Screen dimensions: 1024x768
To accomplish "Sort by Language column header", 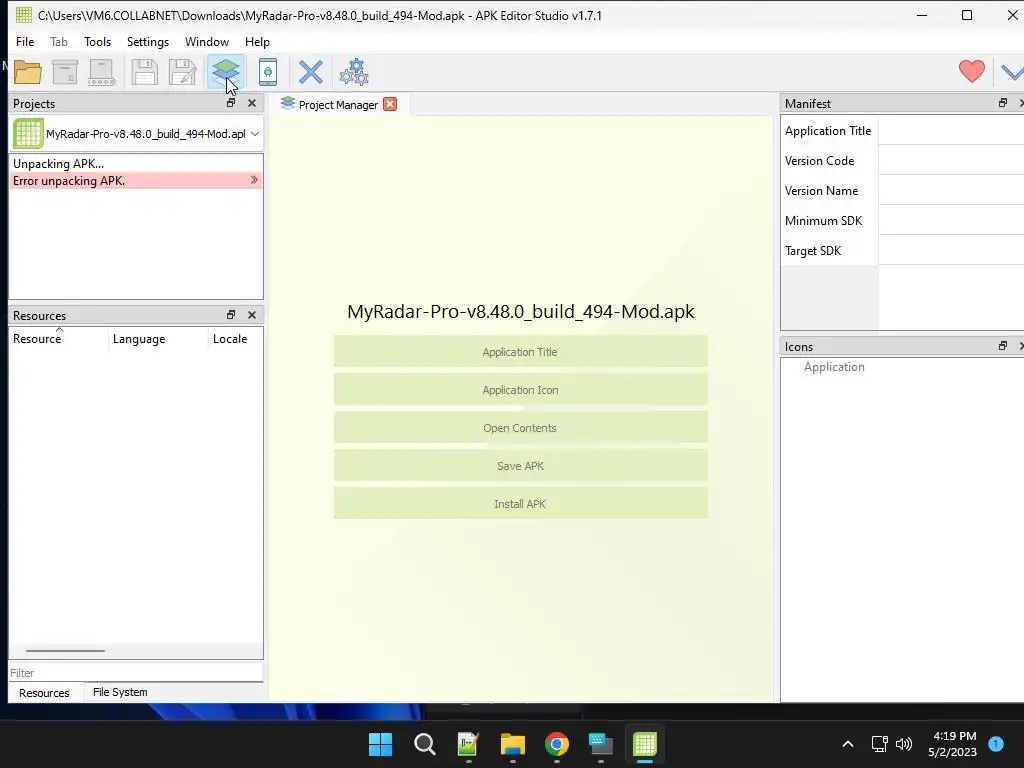I will (158, 339).
